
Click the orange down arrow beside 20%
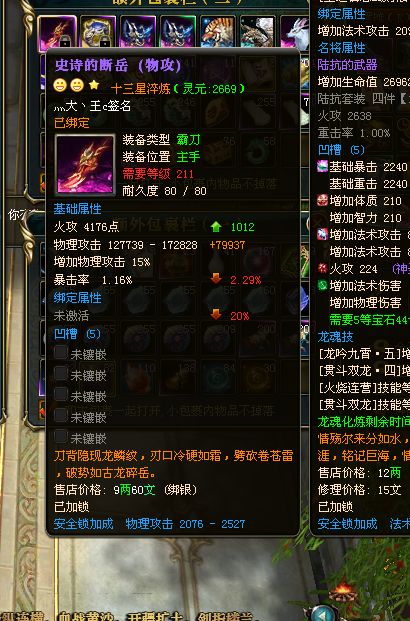(216, 314)
